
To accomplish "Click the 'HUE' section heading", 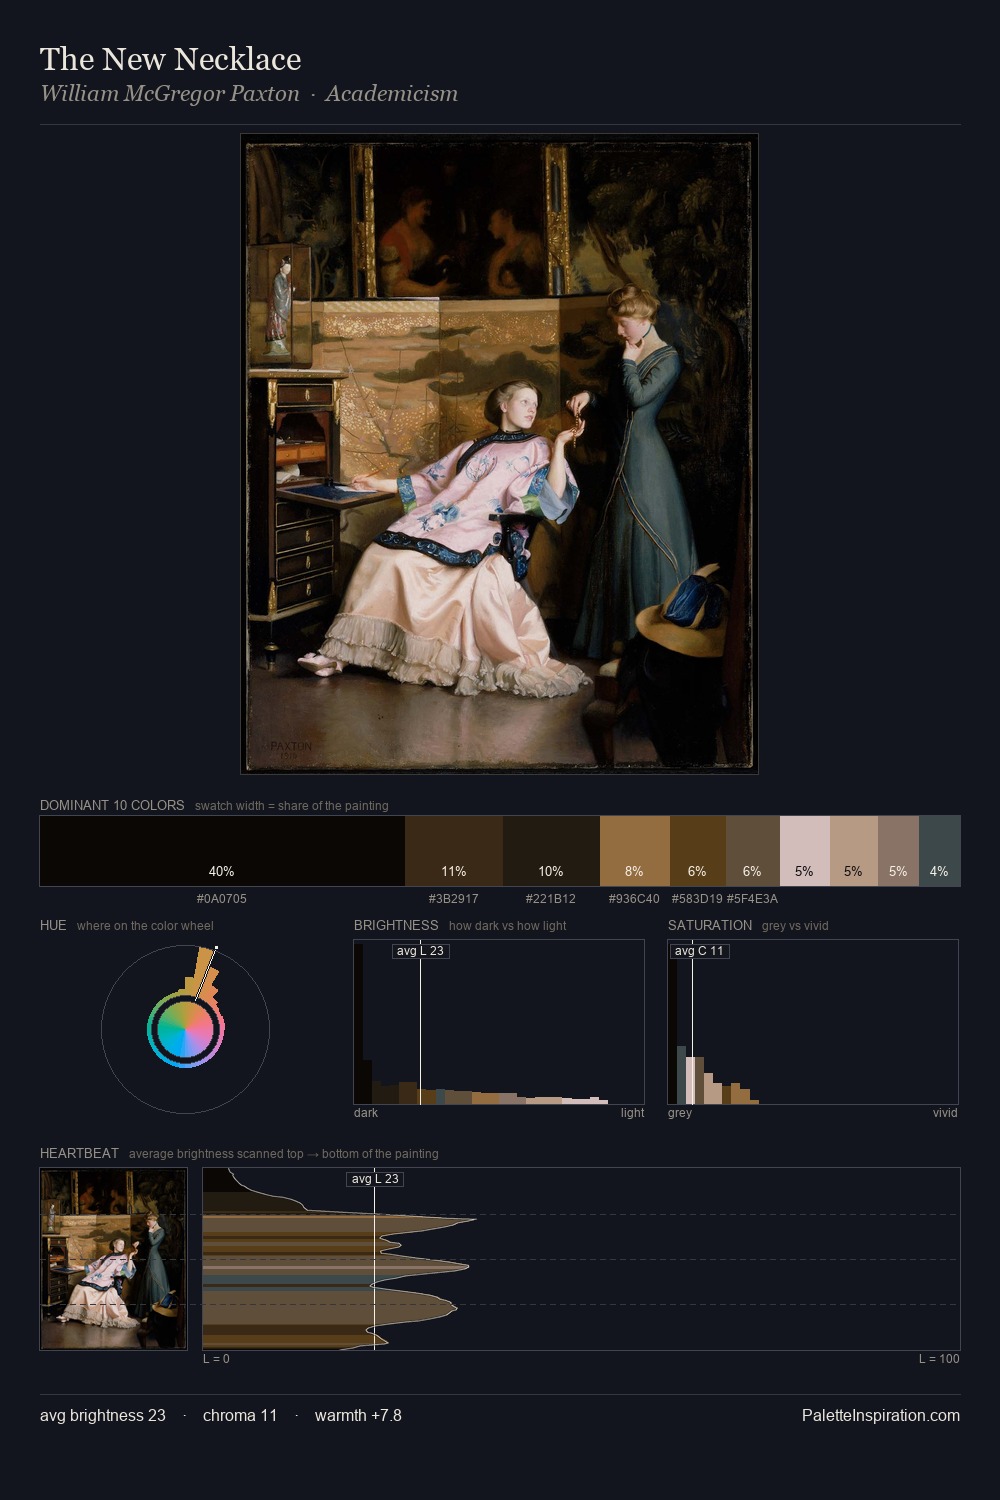I will tap(53, 925).
